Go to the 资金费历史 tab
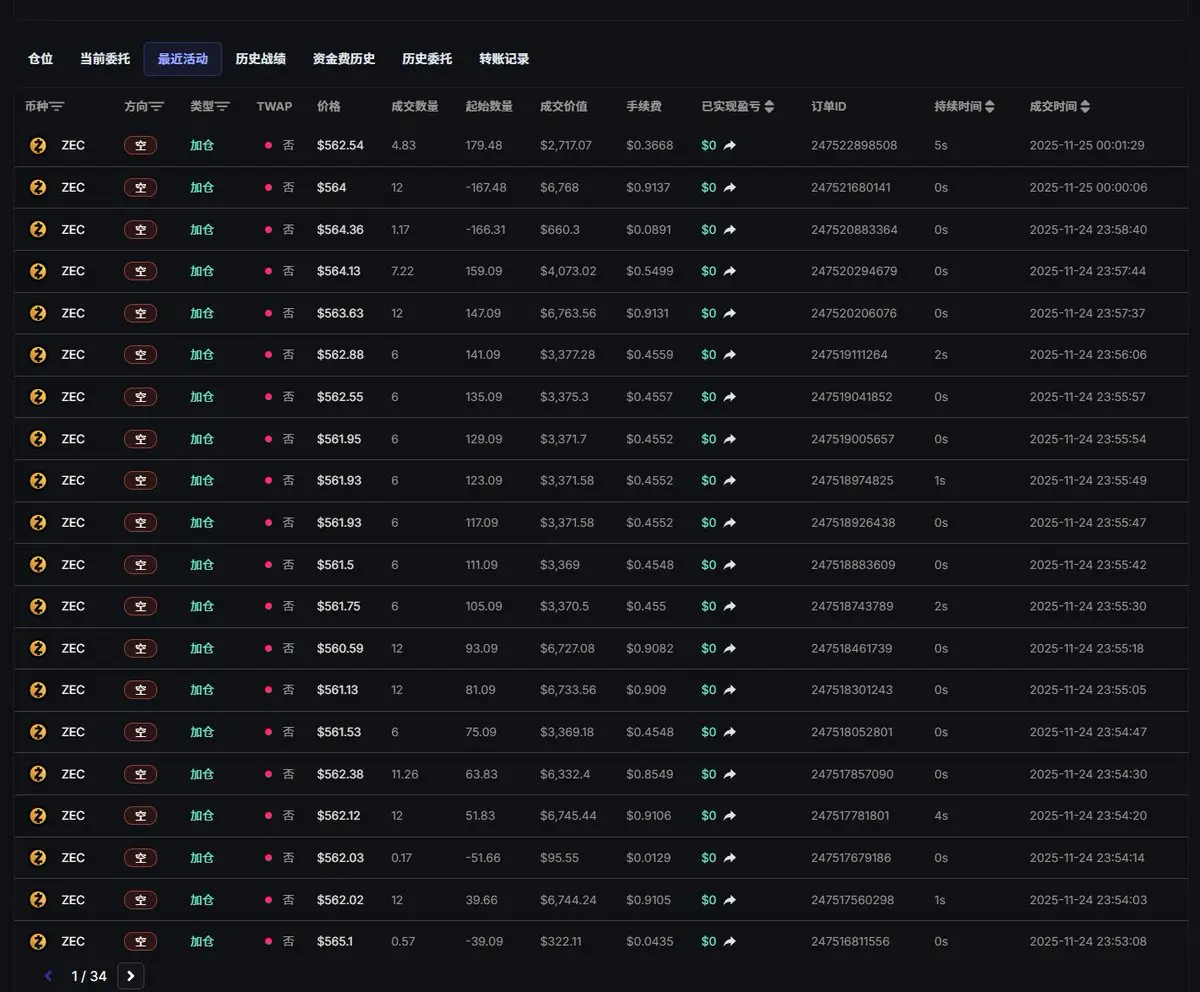This screenshot has width=1200, height=992. 344,59
